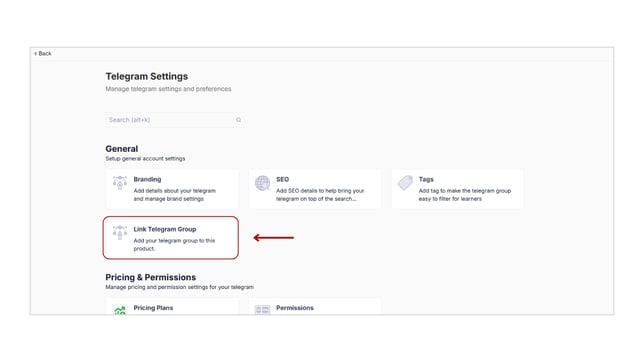Click 'Manage telegram settings and preferences' text
Viewport: 644px width, 362px height.
click(168, 89)
